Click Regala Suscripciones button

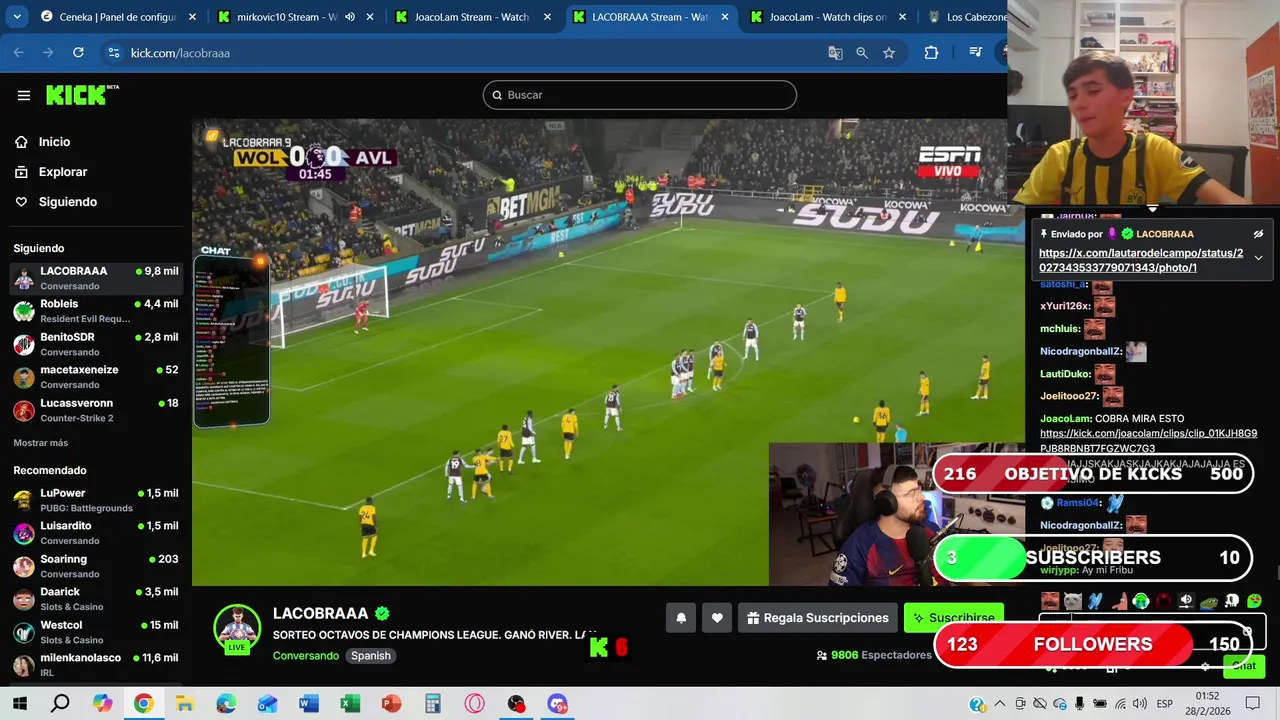point(817,618)
